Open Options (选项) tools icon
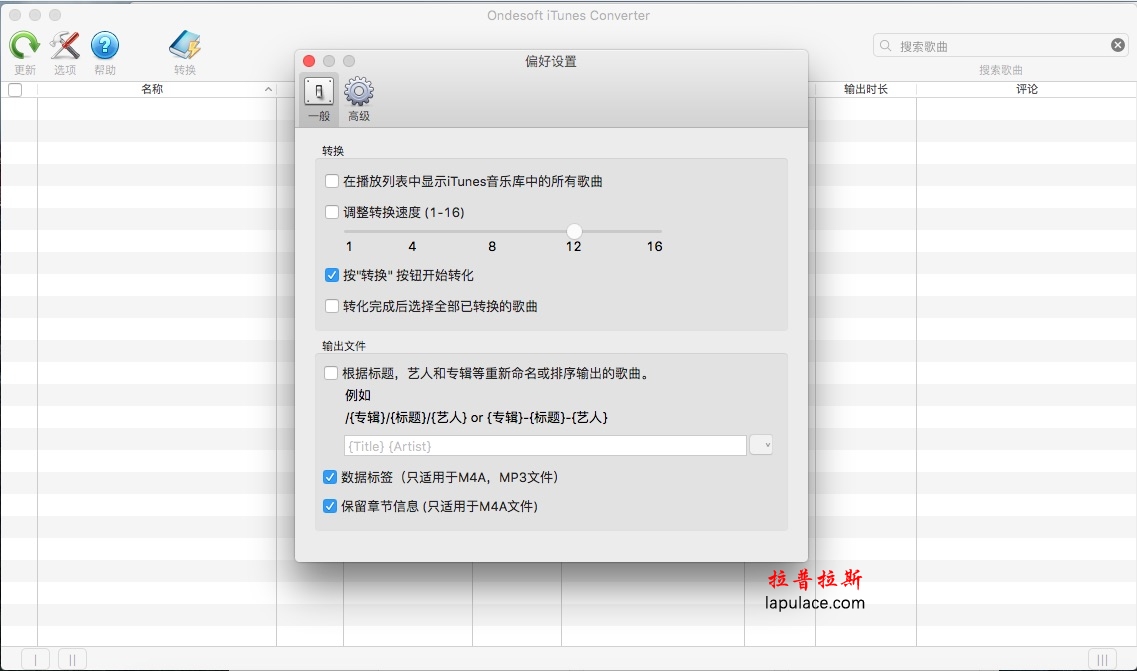This screenshot has height=671, width=1137. coord(65,46)
